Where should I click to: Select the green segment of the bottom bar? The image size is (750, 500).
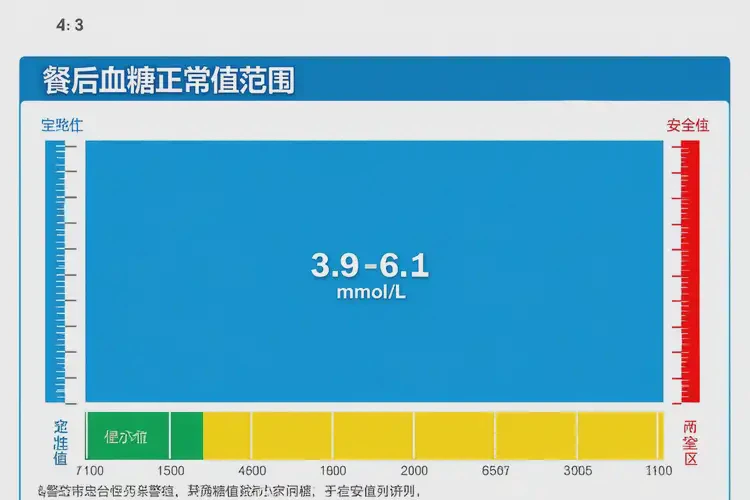click(x=144, y=436)
